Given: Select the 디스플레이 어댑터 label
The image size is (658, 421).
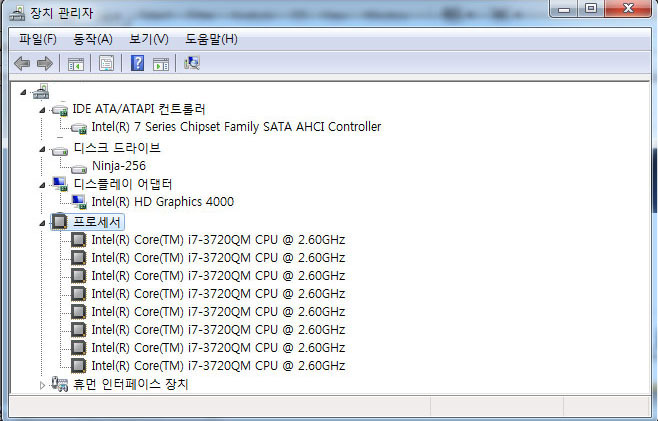Looking at the screenshot, I should pos(123,184).
